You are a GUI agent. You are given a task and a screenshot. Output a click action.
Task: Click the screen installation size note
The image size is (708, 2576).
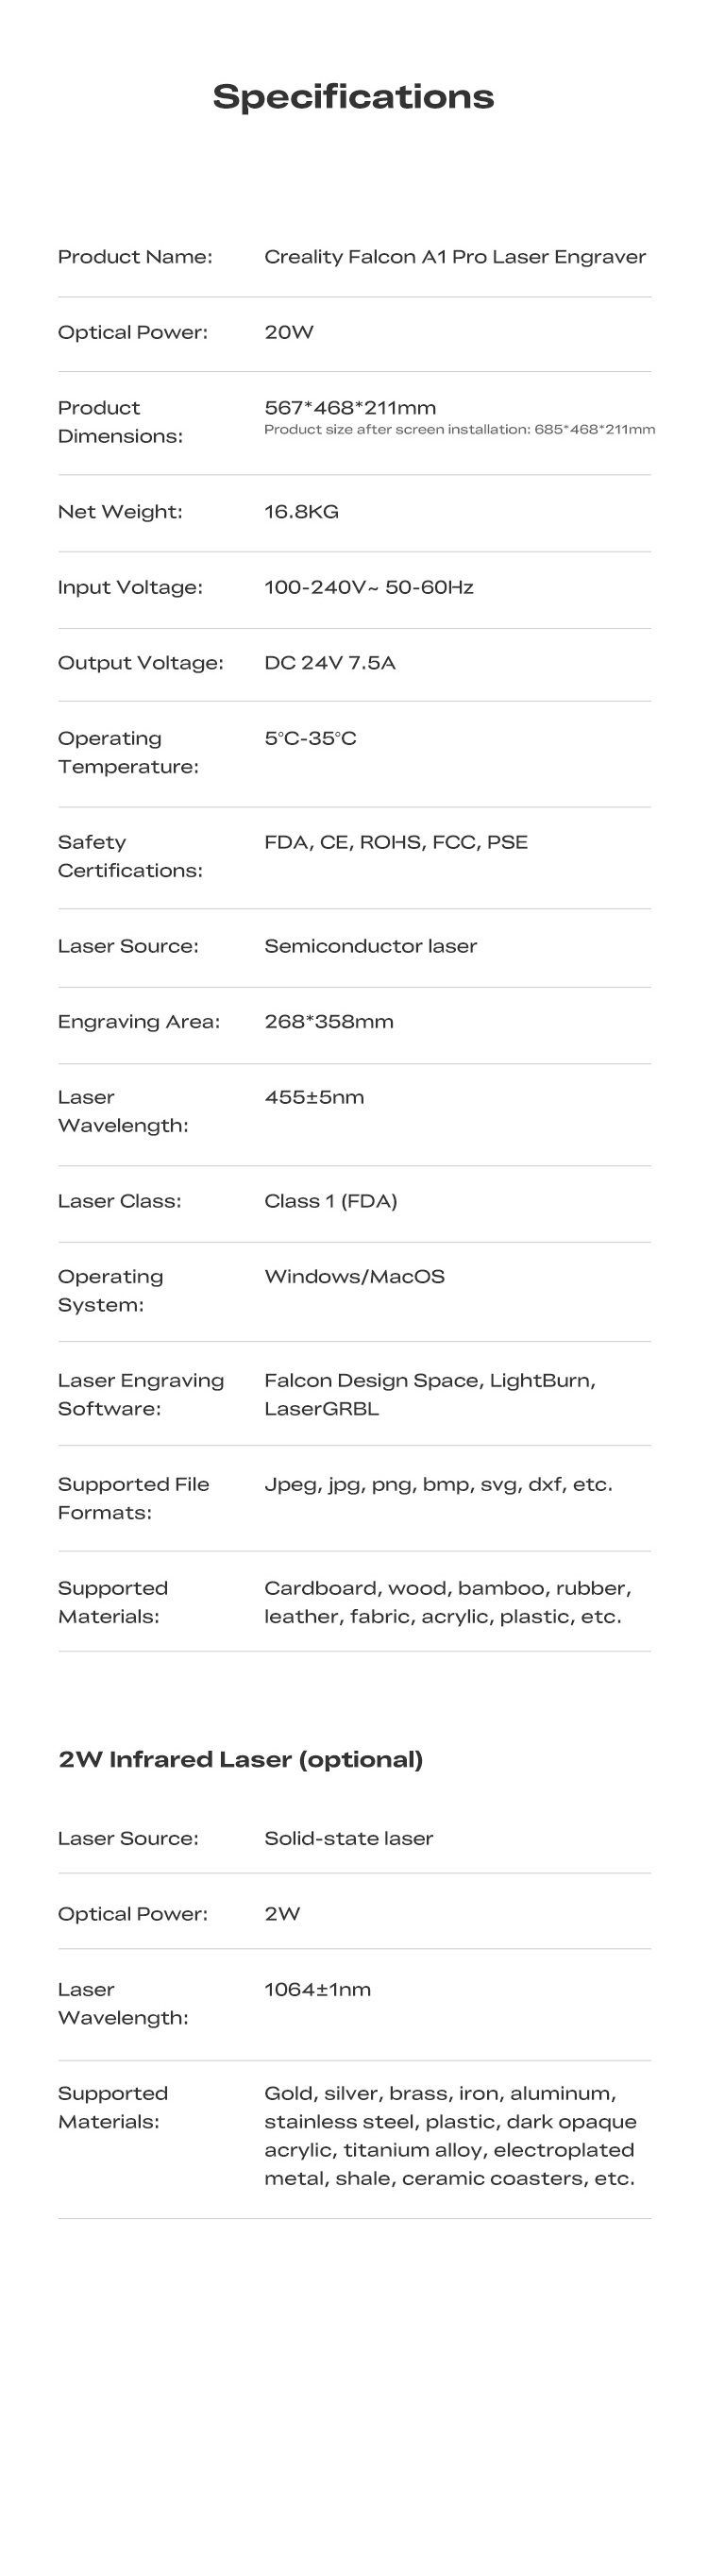pos(459,430)
